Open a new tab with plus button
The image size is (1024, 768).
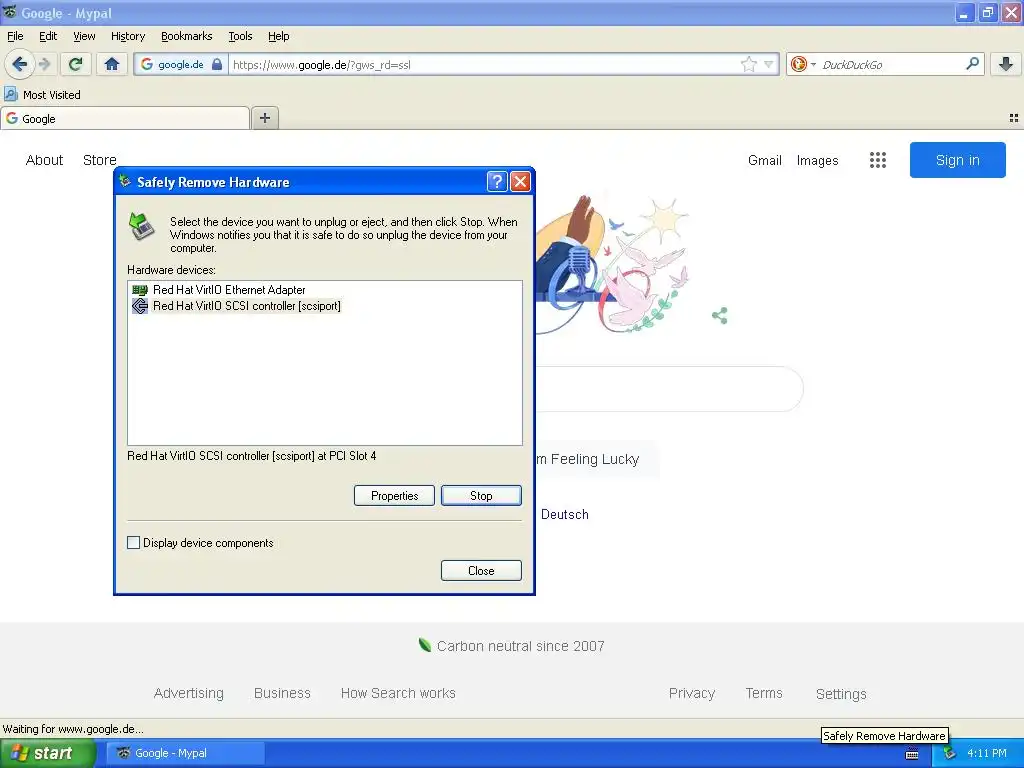(264, 118)
